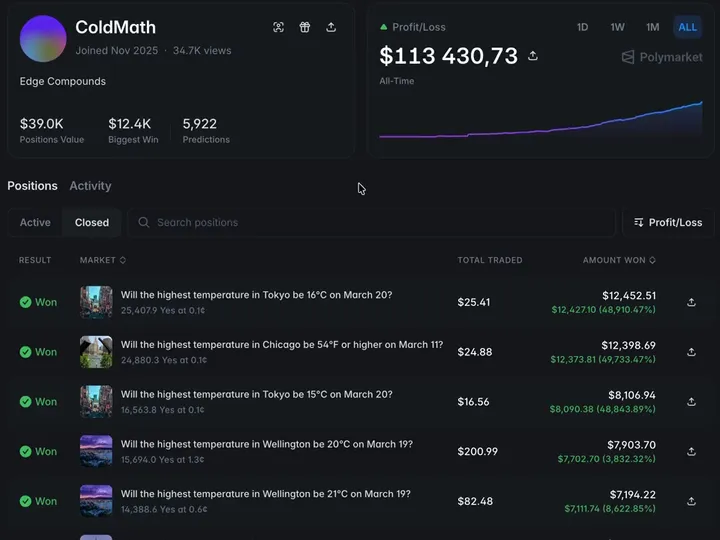Viewport: 720px width, 540px height.
Task: Click the $12,452.51 amount won
Action: (629, 295)
